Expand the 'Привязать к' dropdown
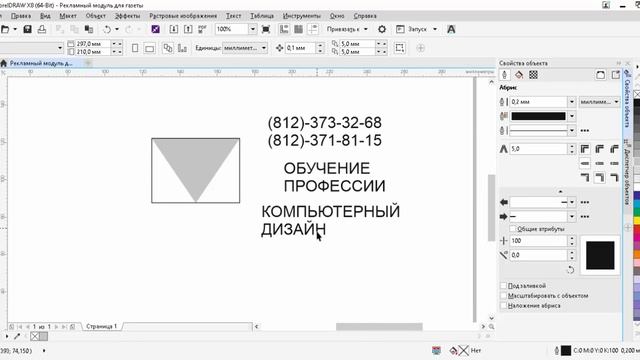 click(x=366, y=29)
